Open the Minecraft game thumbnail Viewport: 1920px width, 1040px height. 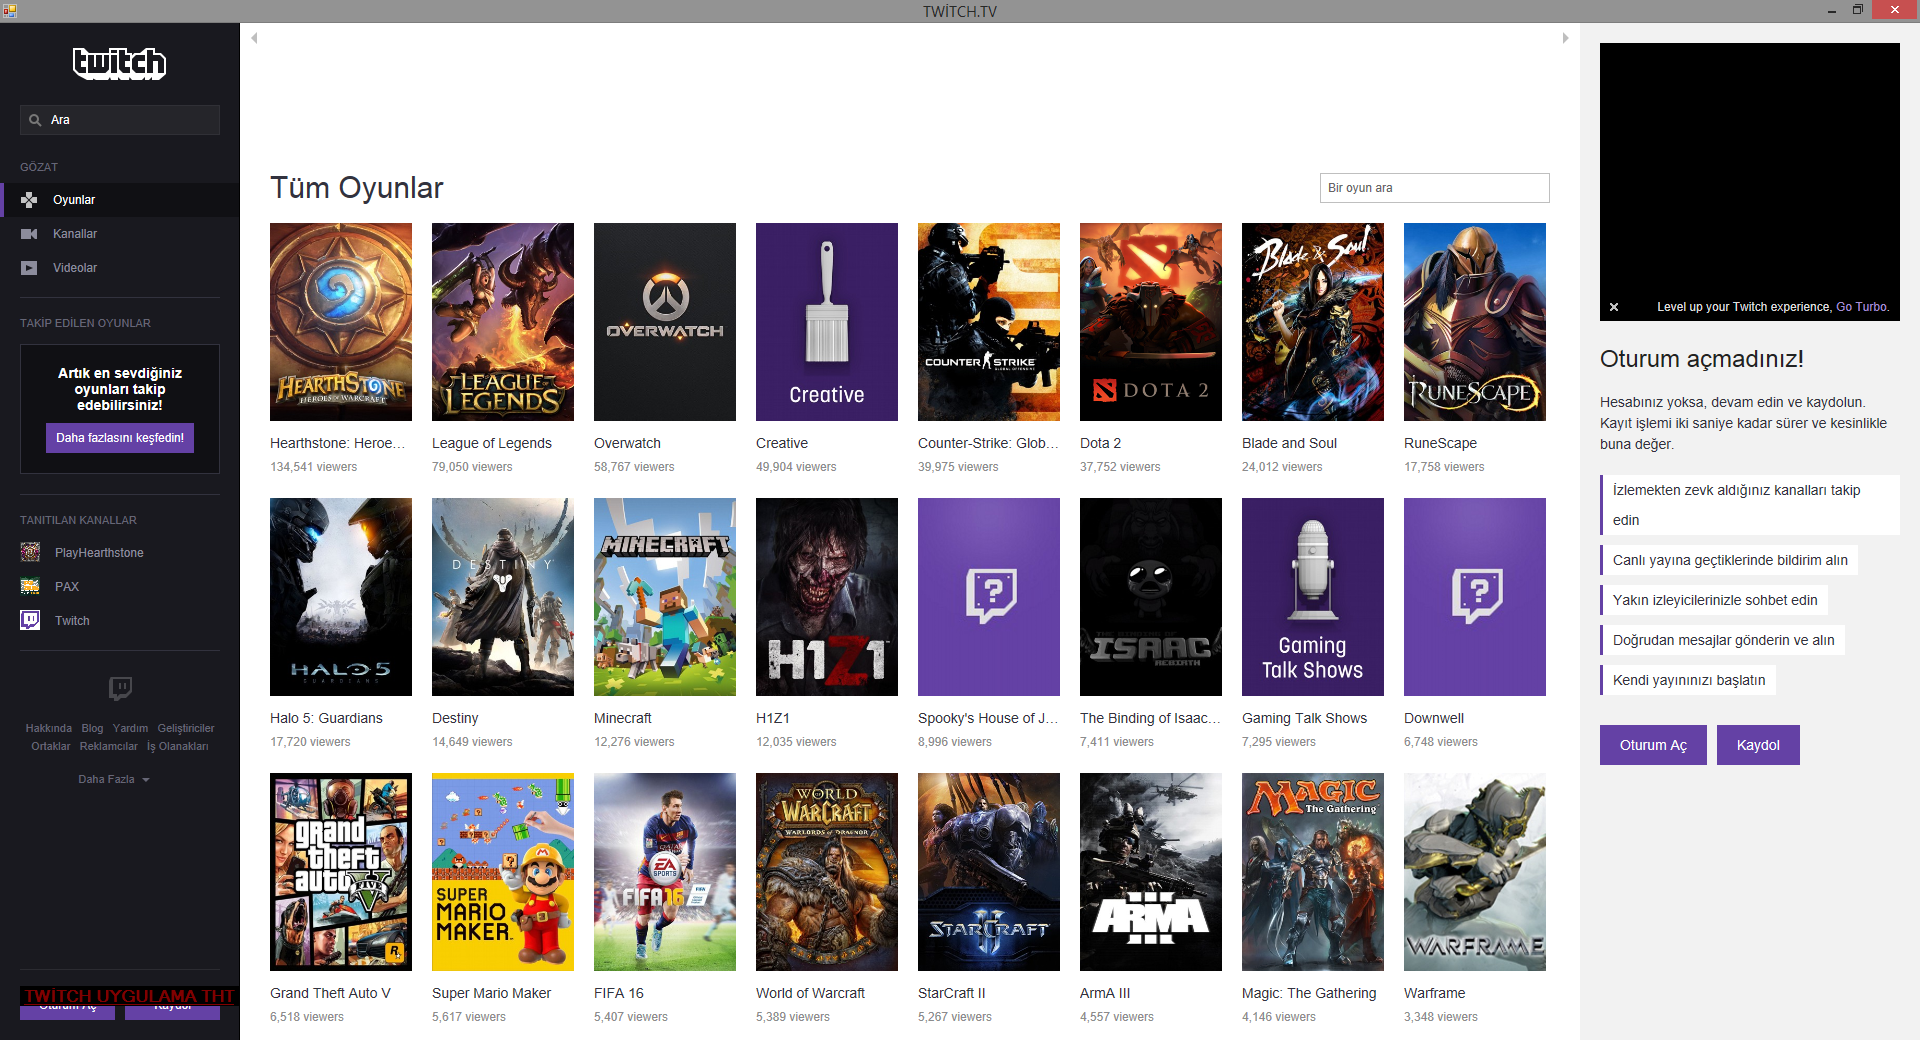[x=665, y=597]
